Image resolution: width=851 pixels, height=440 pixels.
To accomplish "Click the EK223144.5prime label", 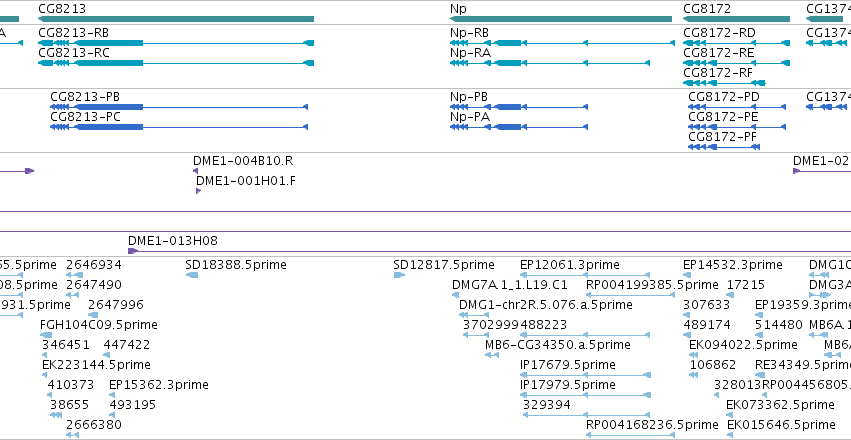I will [96, 365].
